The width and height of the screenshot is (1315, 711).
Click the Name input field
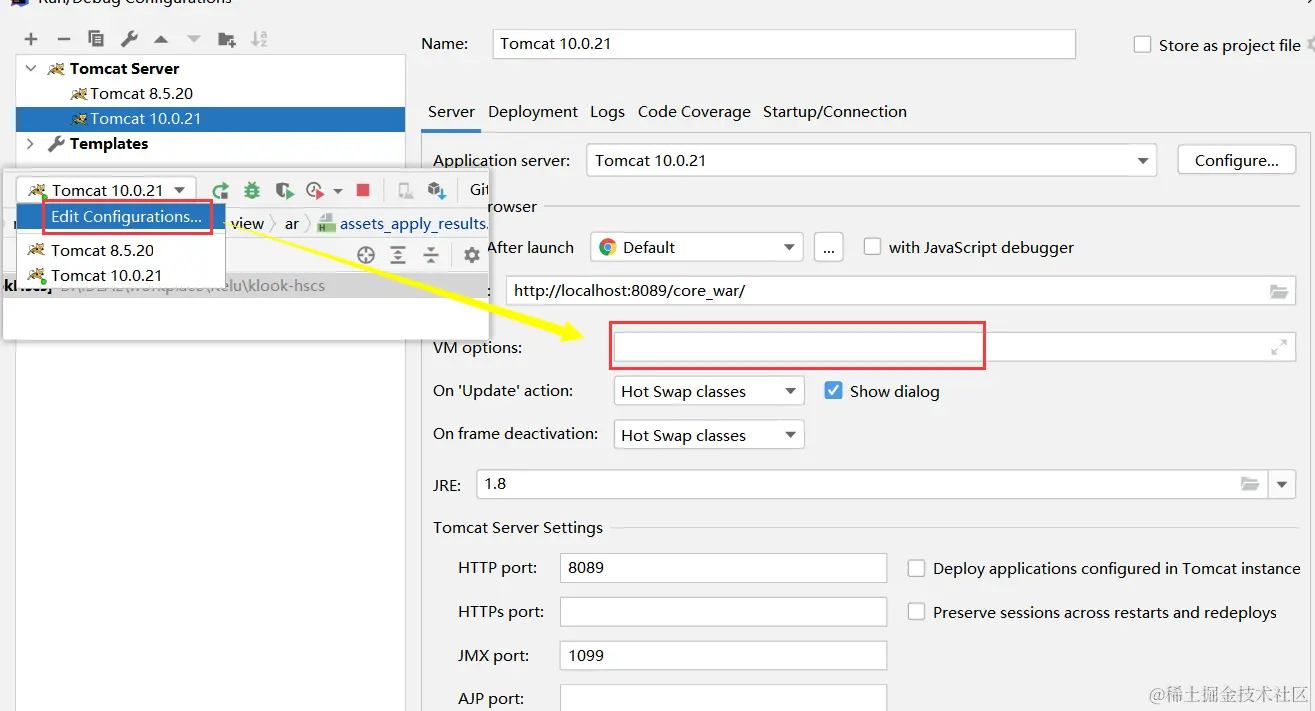click(x=784, y=44)
